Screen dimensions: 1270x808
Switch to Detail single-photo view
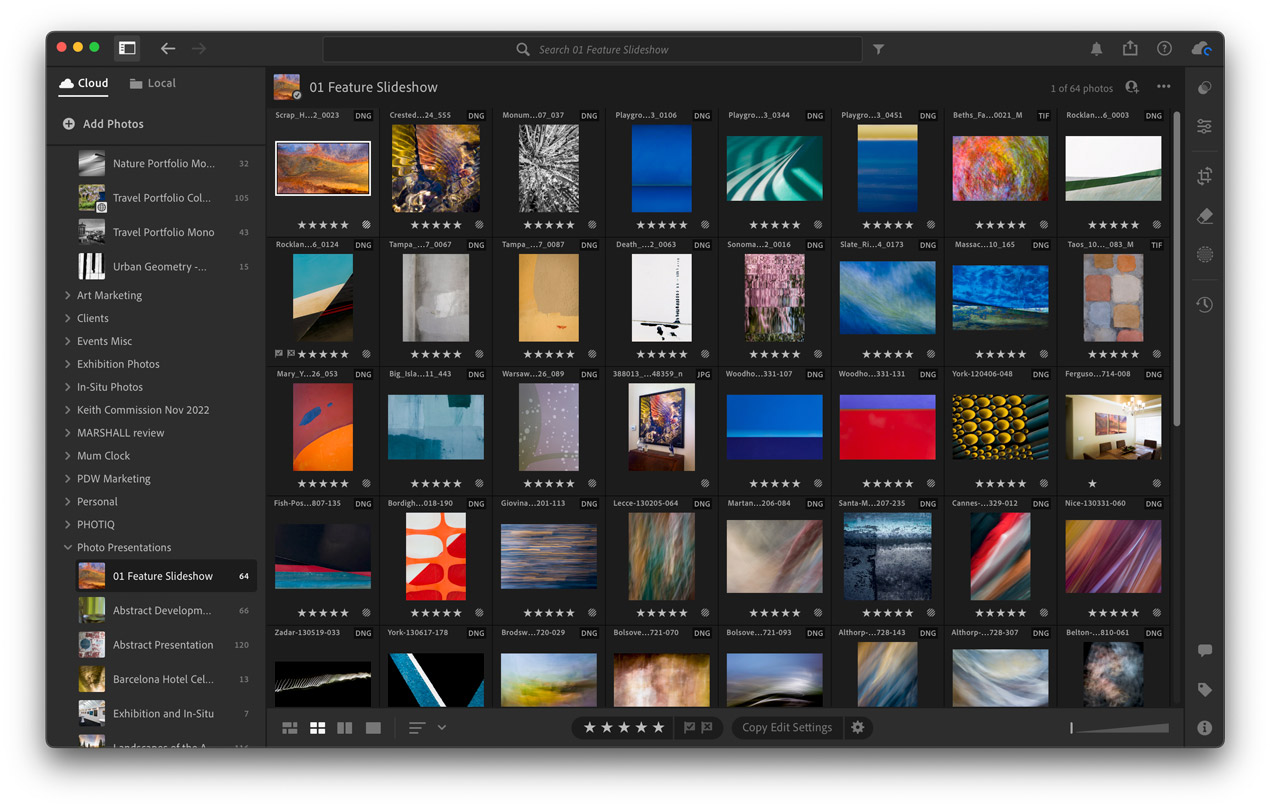(x=373, y=728)
